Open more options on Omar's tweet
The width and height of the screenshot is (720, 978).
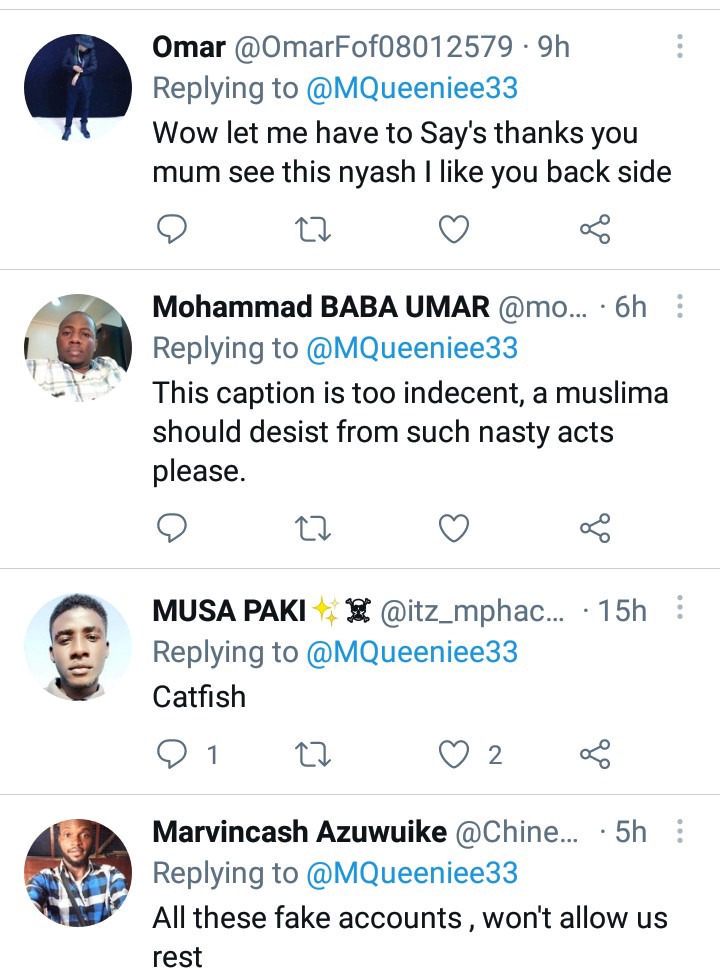click(x=679, y=47)
